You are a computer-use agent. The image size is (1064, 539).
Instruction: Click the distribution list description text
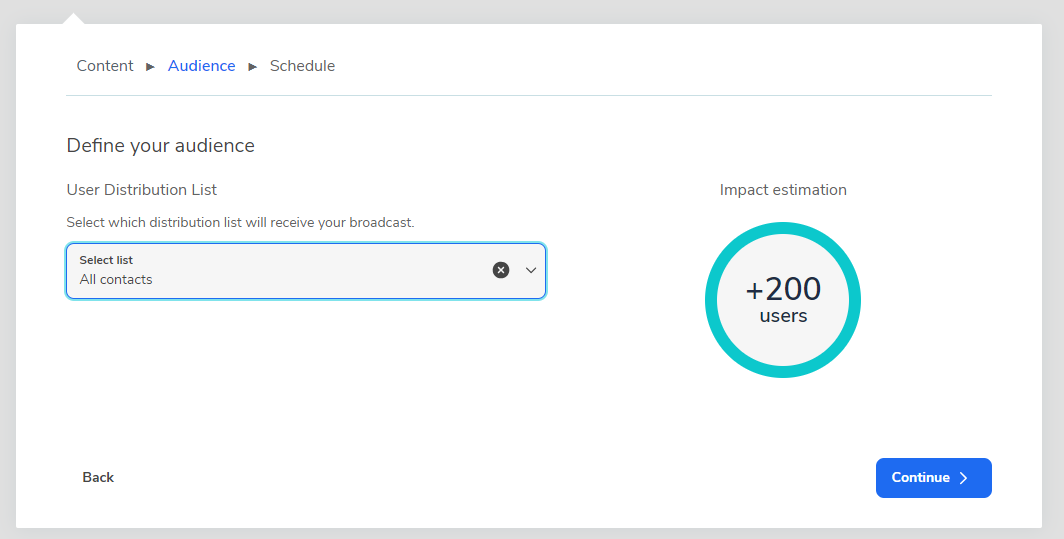point(240,222)
